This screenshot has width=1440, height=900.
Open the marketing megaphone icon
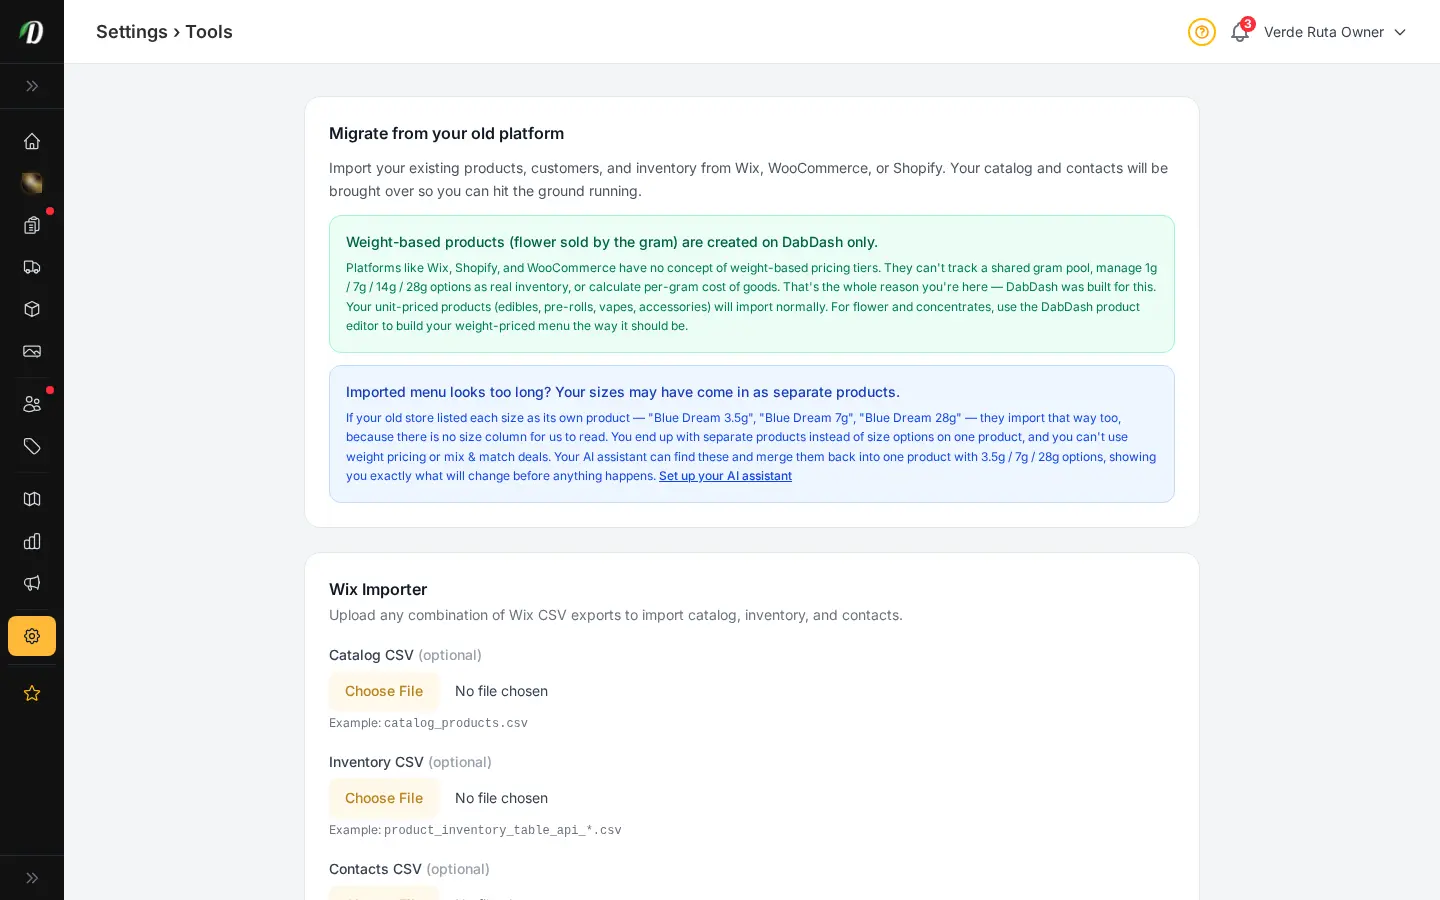click(x=32, y=583)
